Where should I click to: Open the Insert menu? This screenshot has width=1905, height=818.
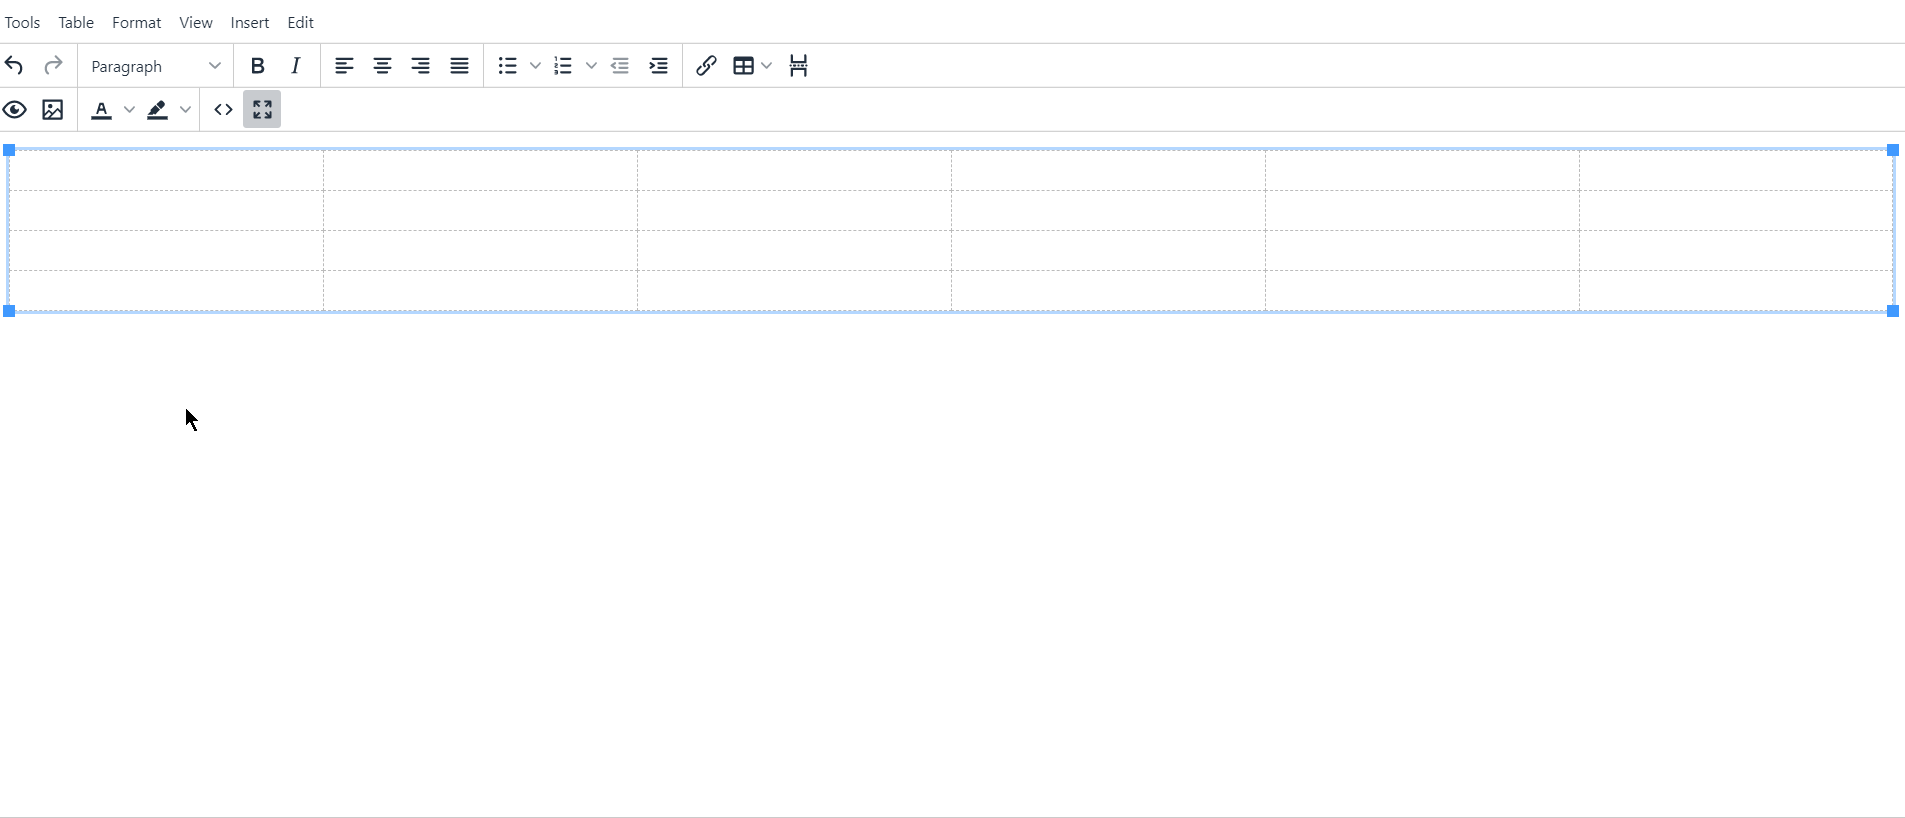(x=250, y=22)
